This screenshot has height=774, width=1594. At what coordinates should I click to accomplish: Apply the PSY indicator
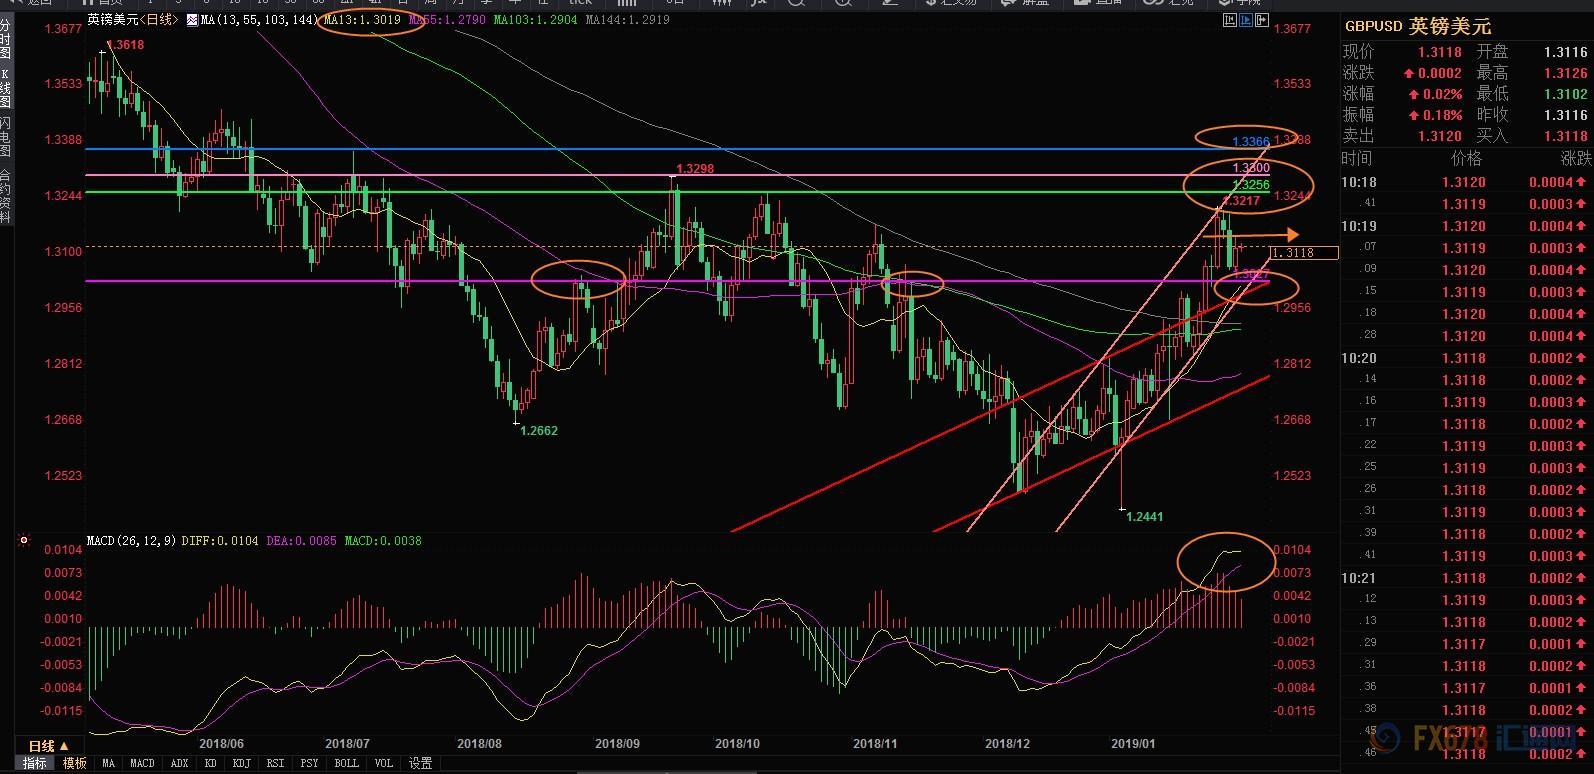click(309, 763)
